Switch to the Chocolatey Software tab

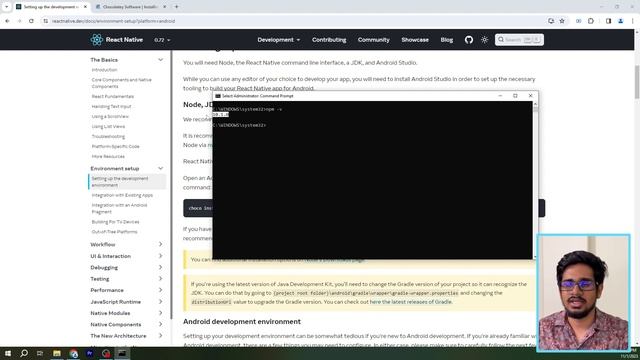pyautogui.click(x=130, y=7)
